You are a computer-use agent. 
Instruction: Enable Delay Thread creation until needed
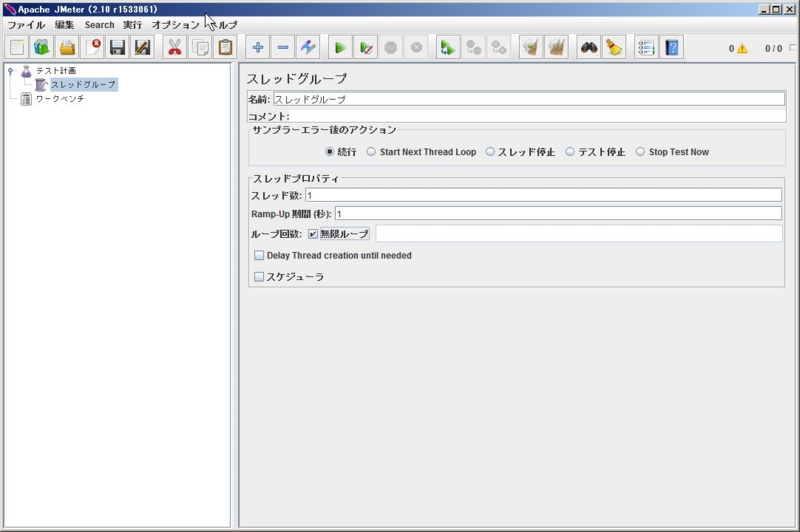(x=259, y=255)
